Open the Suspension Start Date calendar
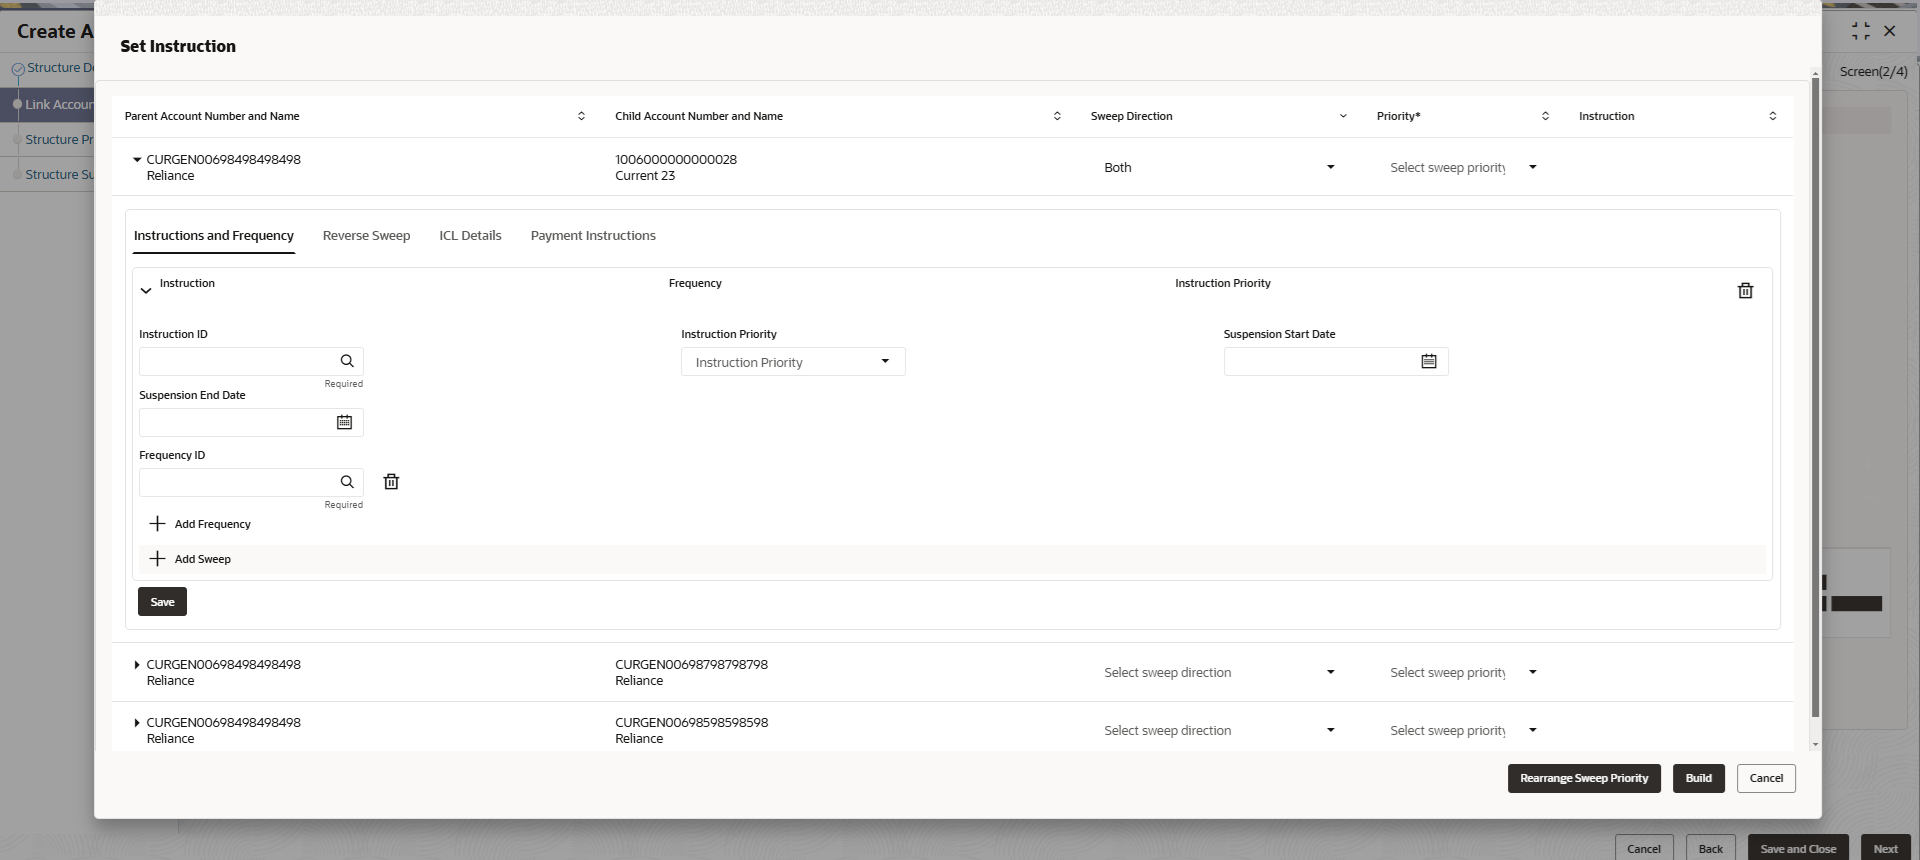 (1428, 361)
